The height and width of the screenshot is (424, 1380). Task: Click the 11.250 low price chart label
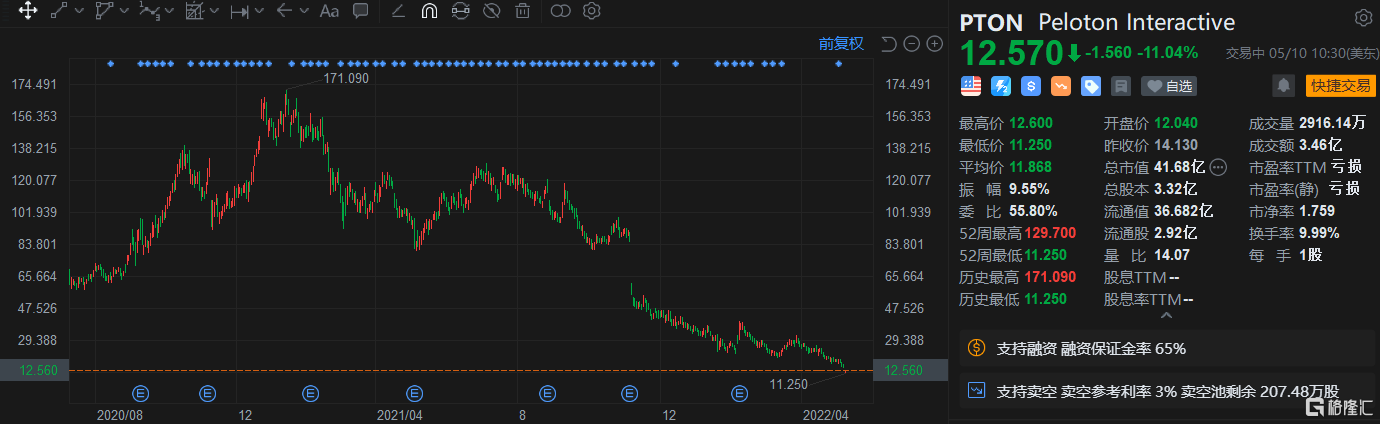788,383
